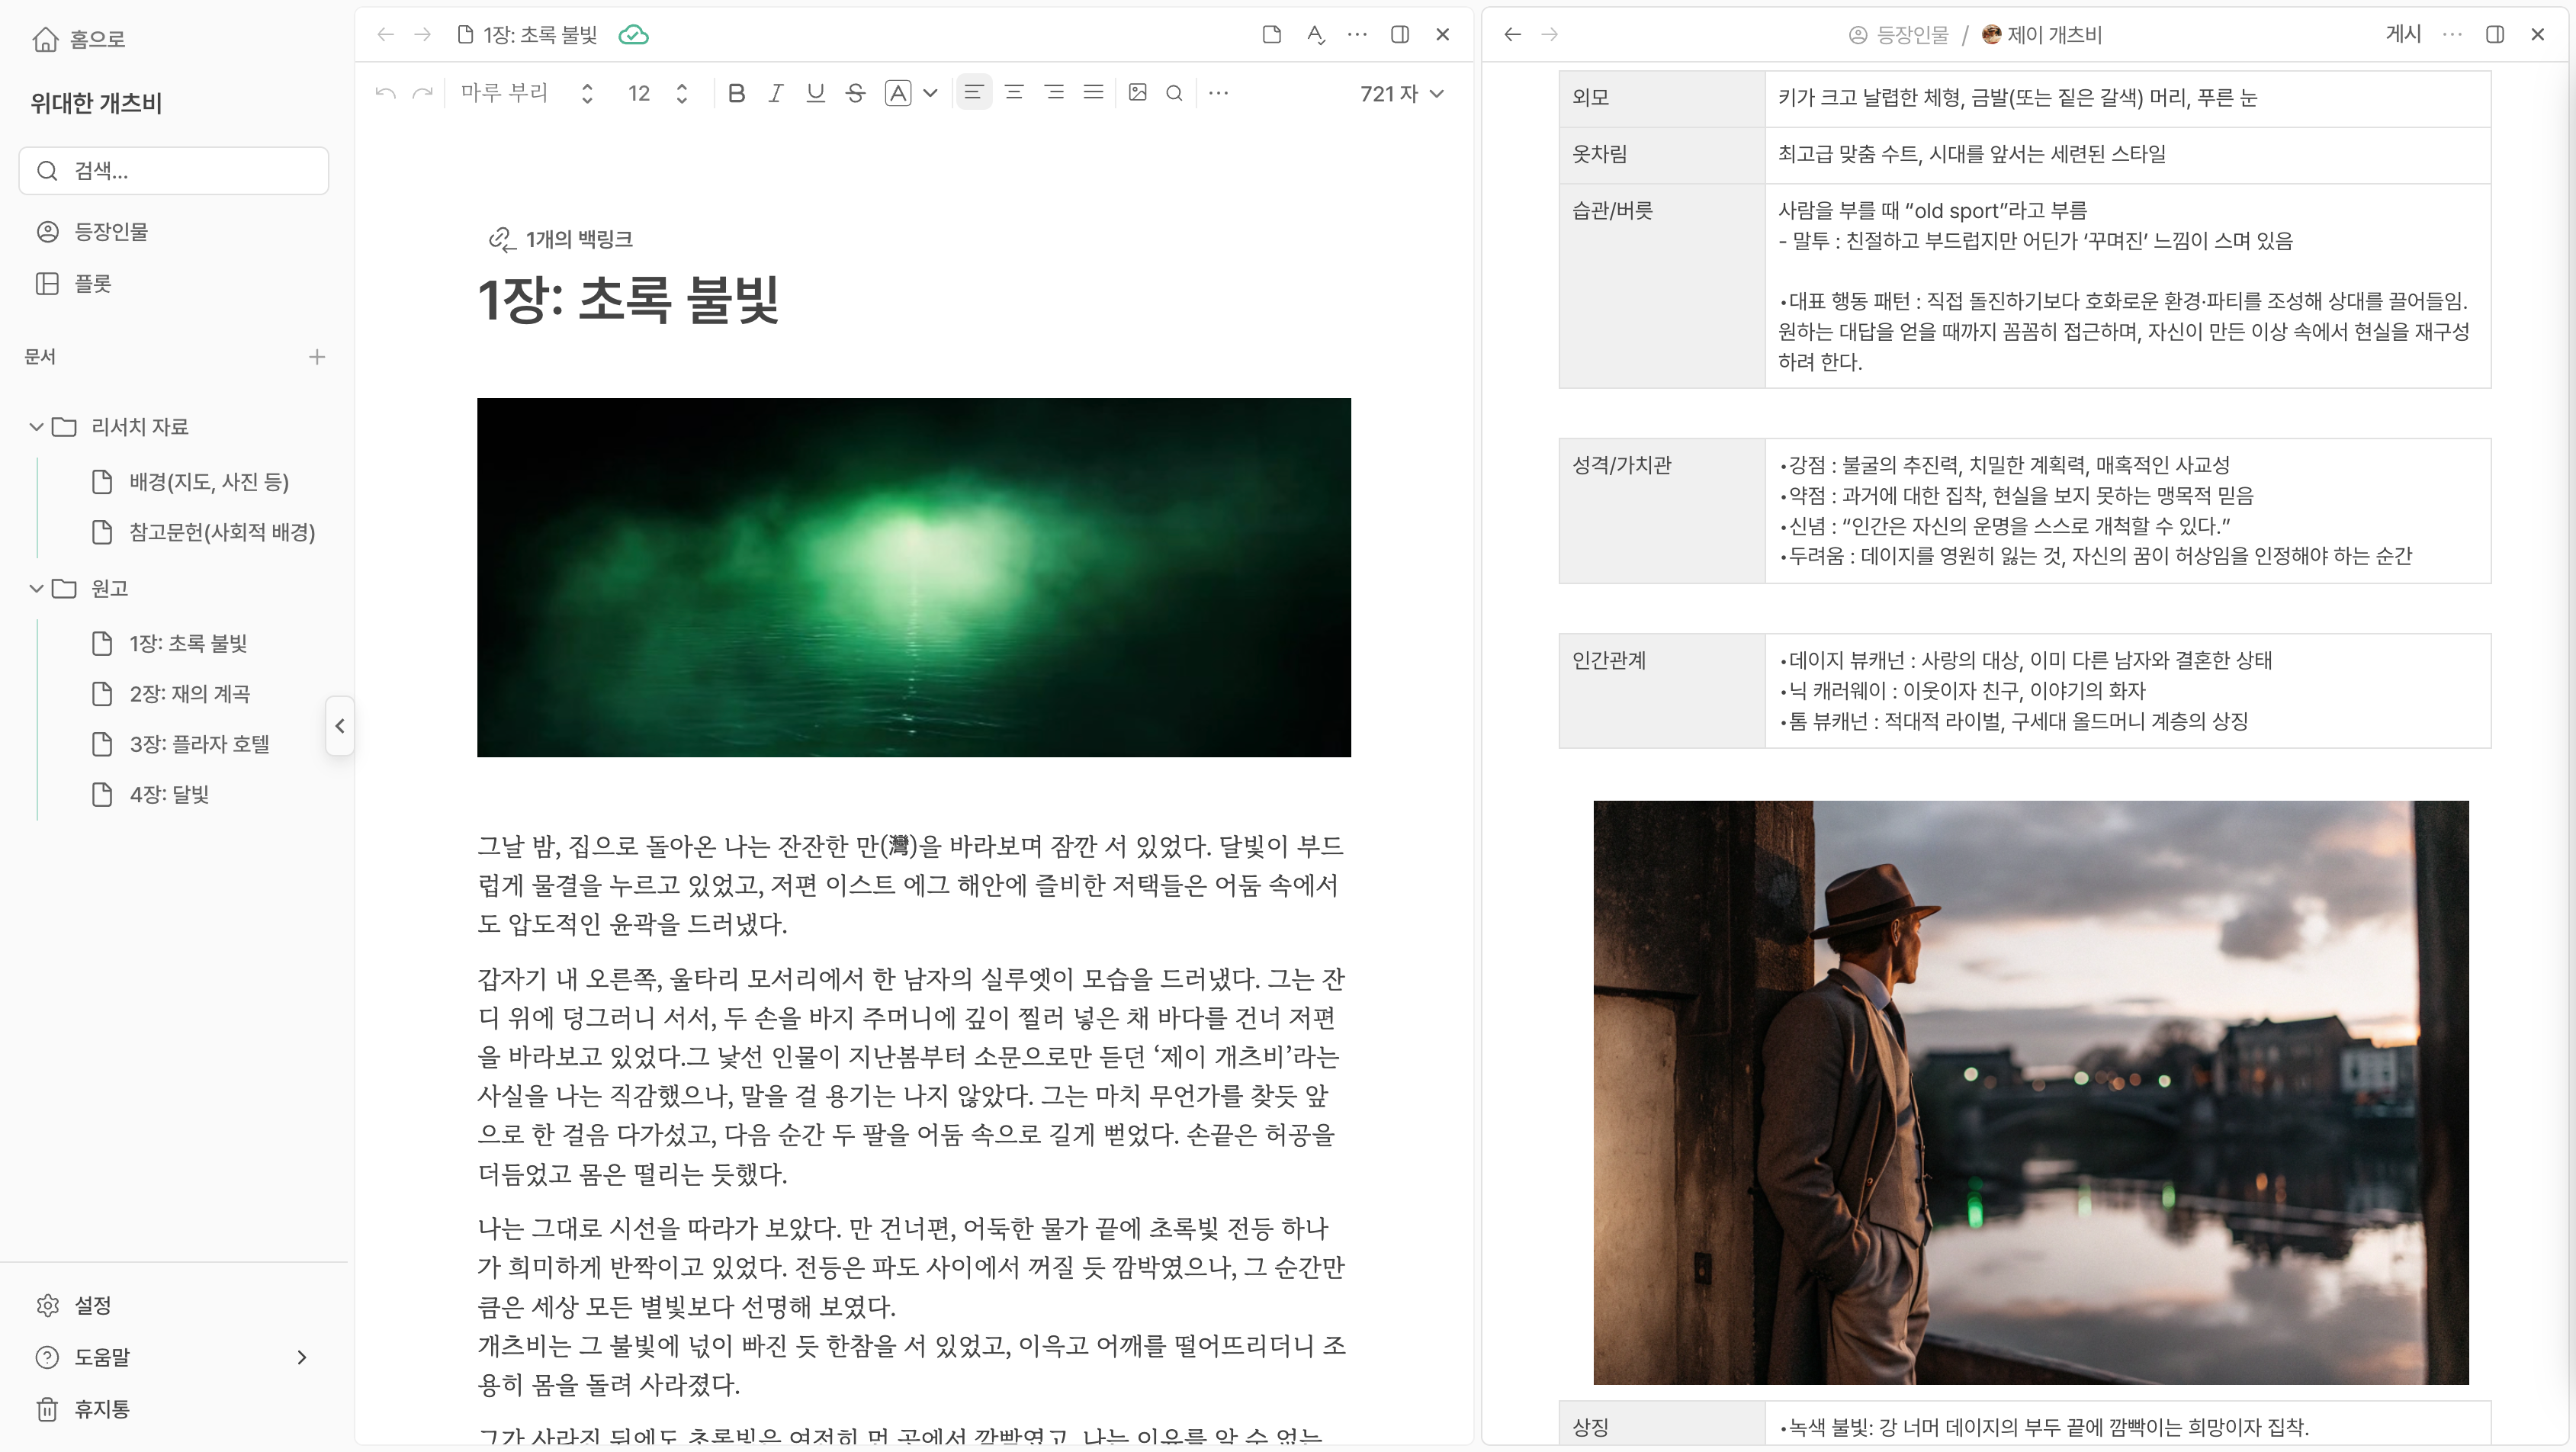Align text left

974,93
